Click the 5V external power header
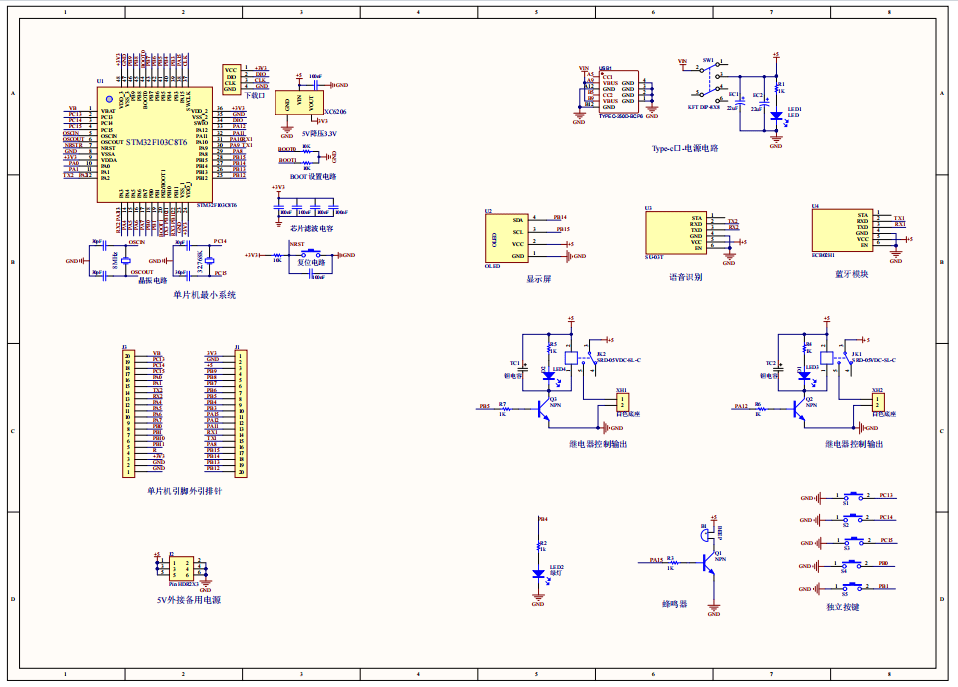Screen dimensions: 958x687 coord(180,569)
